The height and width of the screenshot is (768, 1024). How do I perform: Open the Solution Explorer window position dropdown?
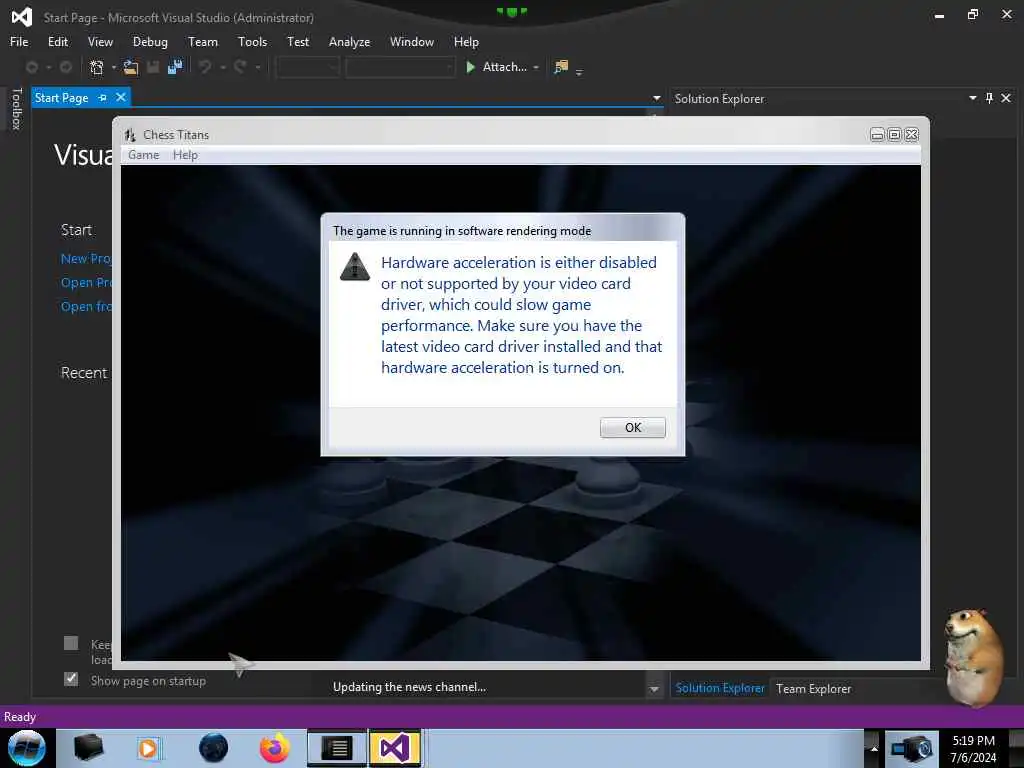coord(972,98)
